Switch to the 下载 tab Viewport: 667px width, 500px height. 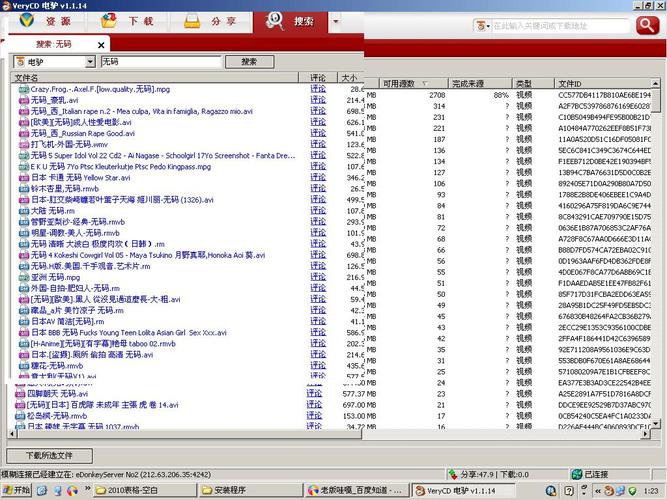click(x=128, y=21)
